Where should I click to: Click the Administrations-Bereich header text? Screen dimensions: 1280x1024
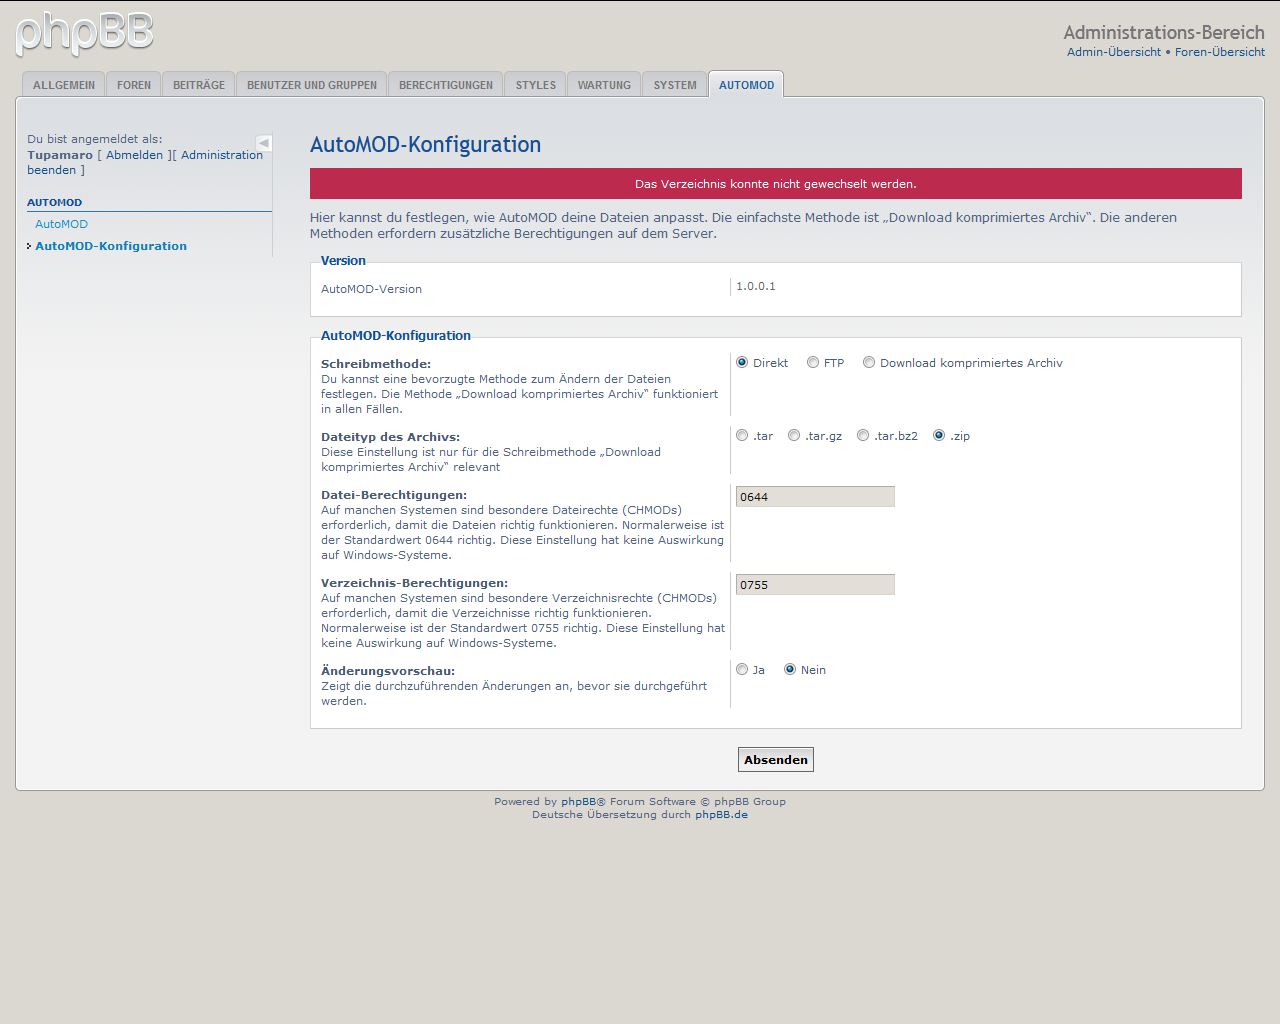pos(1164,32)
